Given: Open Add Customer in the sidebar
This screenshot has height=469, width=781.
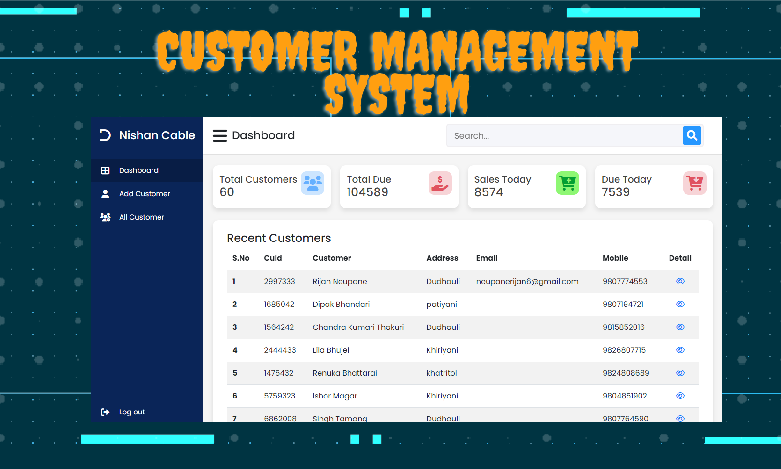Looking at the screenshot, I should point(144,194).
